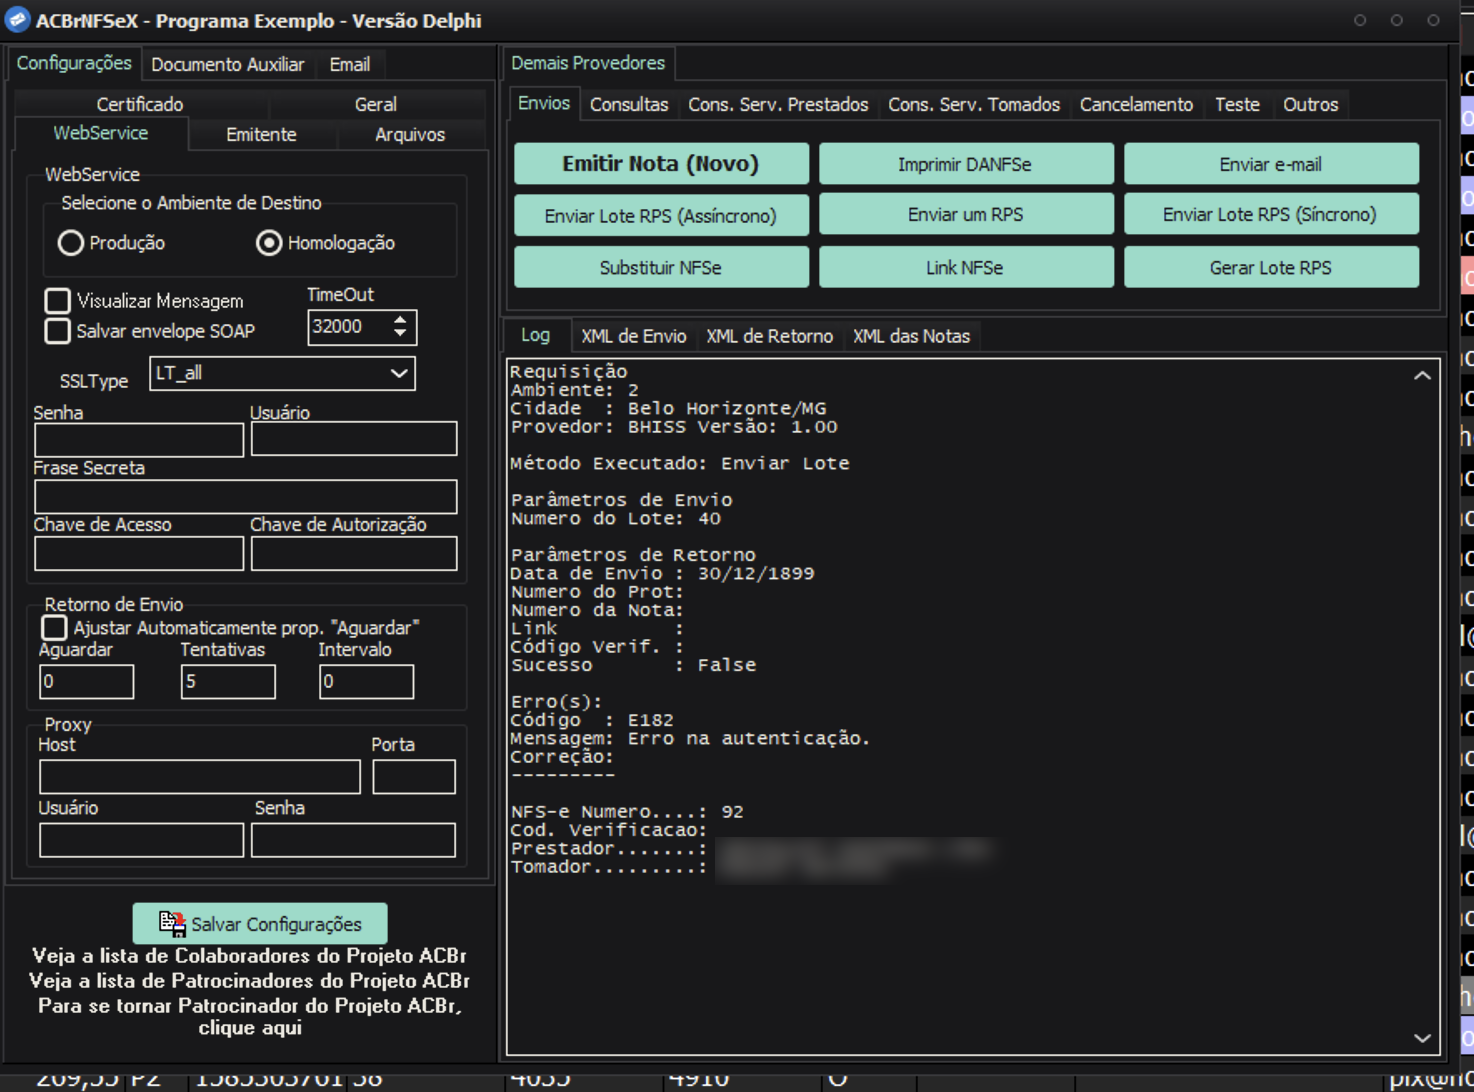
Task: Select the WebService tab
Action: (100, 133)
